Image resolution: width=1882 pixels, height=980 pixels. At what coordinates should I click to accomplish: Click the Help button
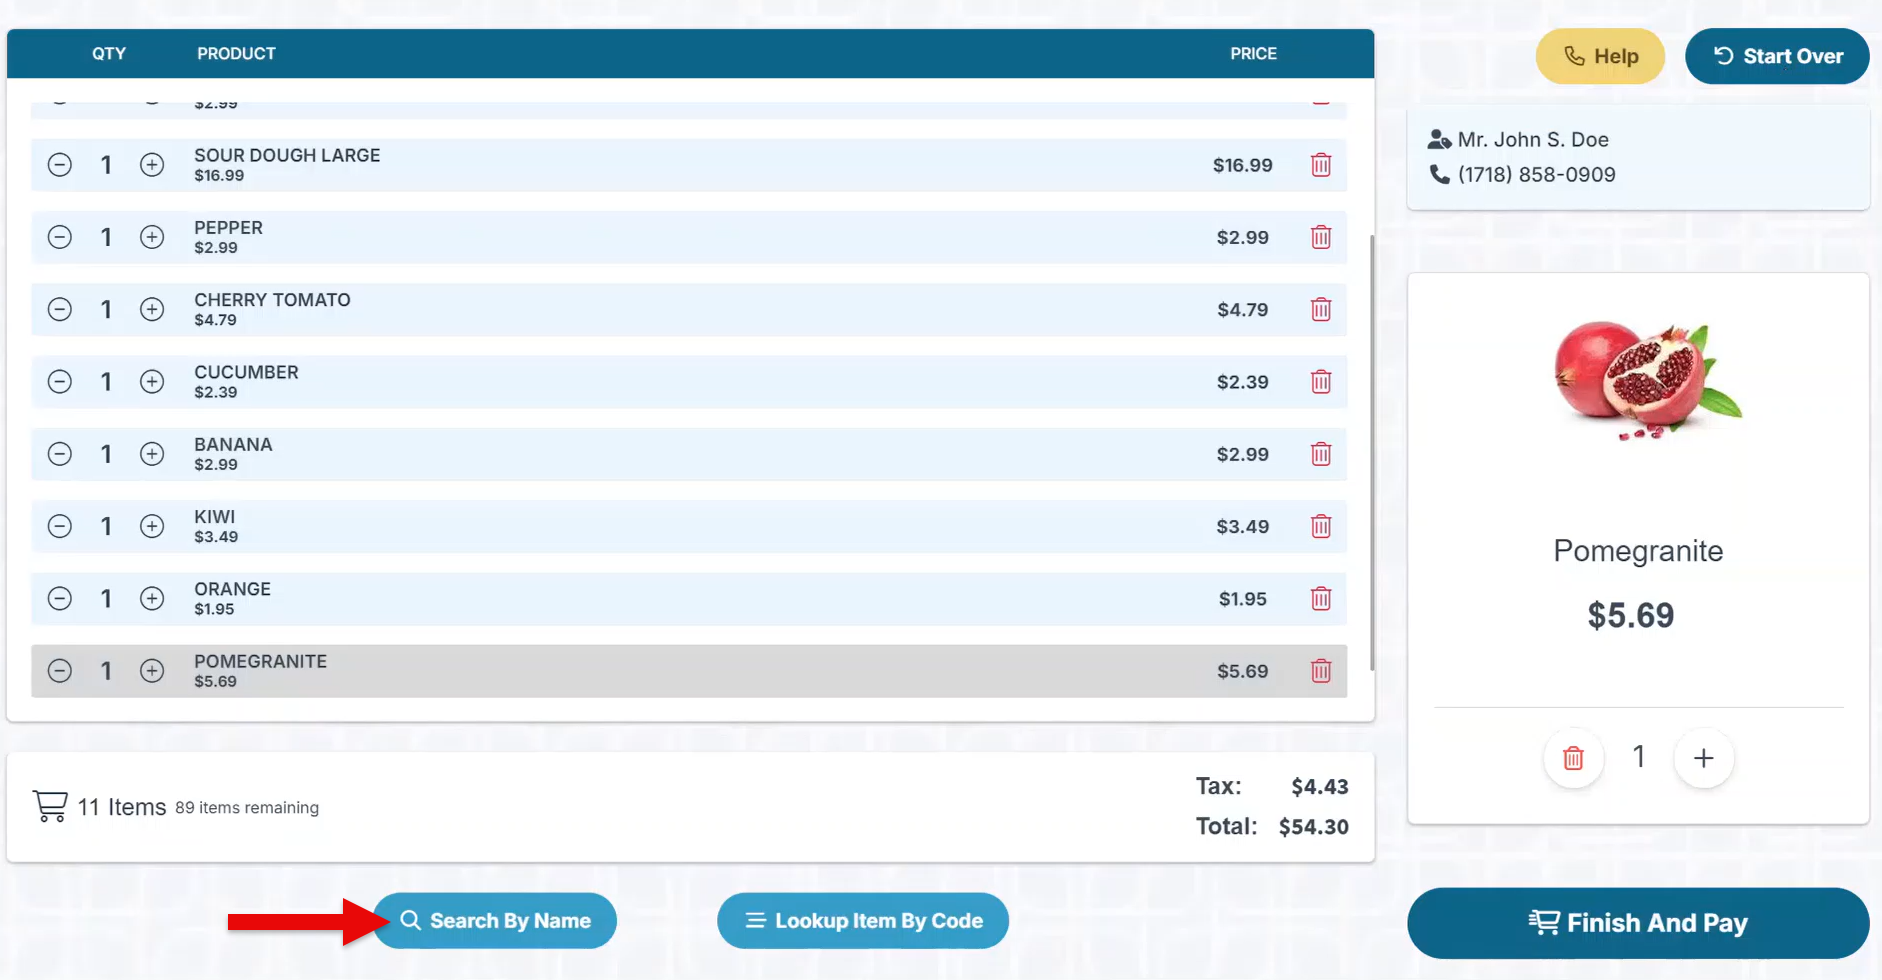click(x=1600, y=56)
